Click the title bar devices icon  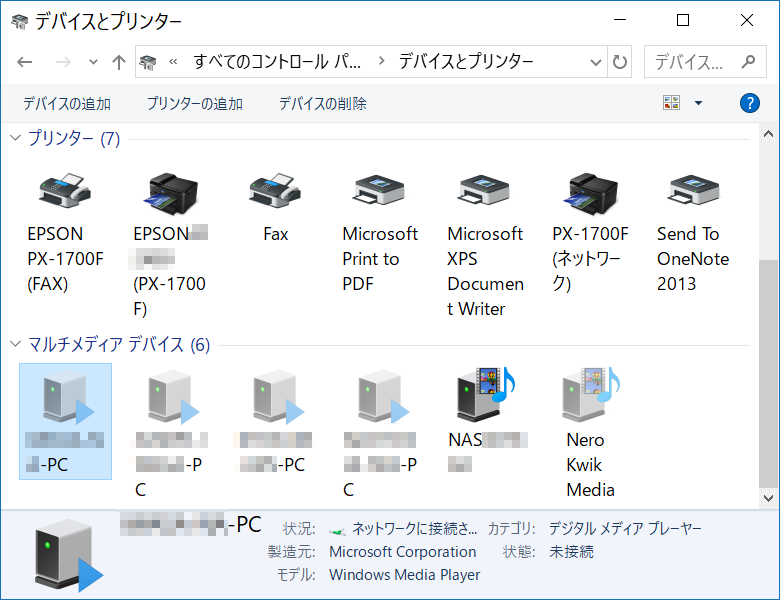click(19, 21)
